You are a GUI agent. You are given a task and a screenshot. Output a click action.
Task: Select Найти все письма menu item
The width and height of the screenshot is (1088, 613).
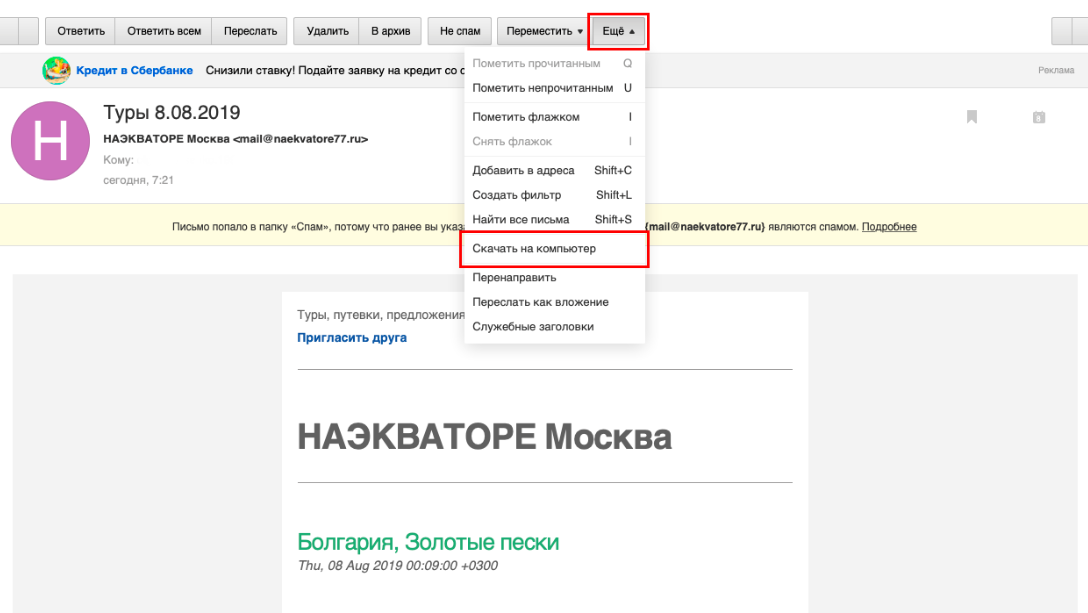pyautogui.click(x=552, y=219)
